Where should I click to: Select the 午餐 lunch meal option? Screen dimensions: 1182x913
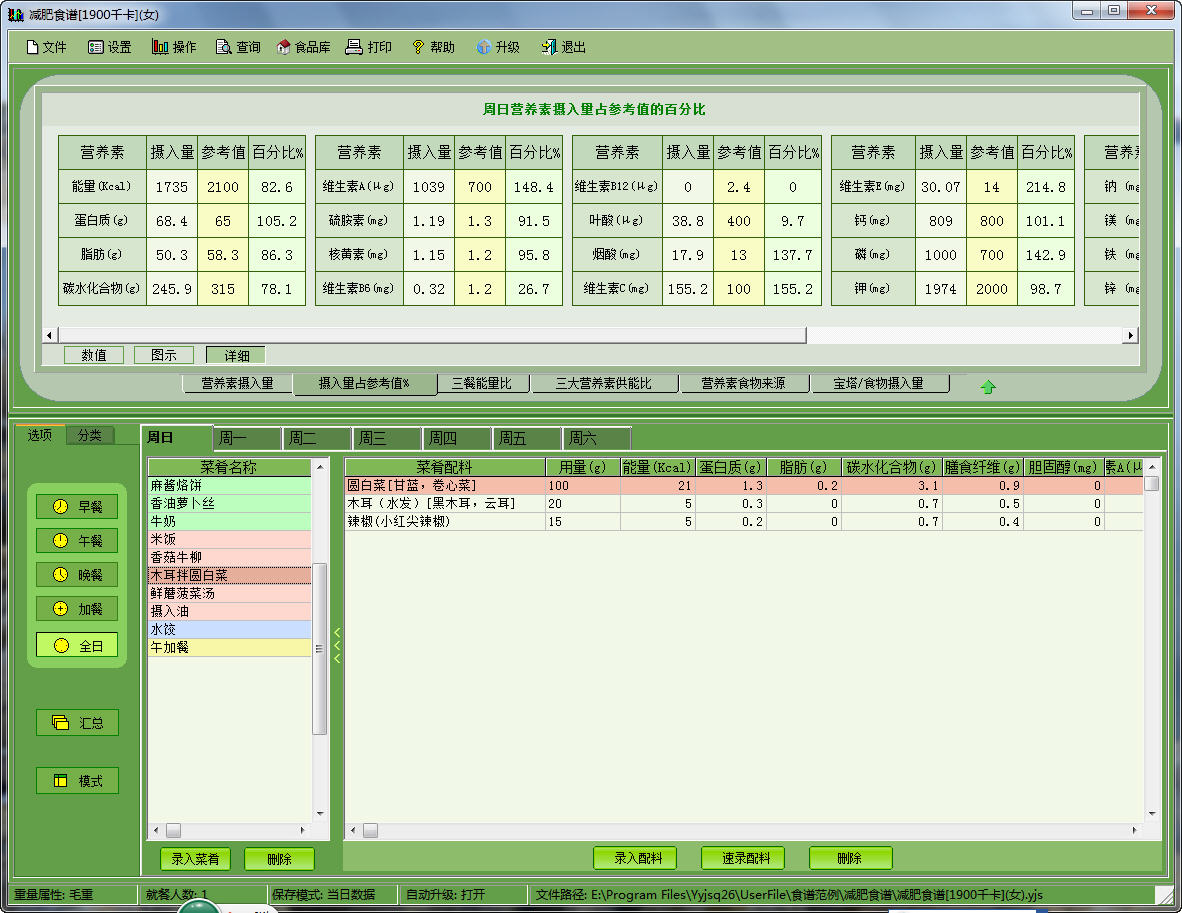77,541
